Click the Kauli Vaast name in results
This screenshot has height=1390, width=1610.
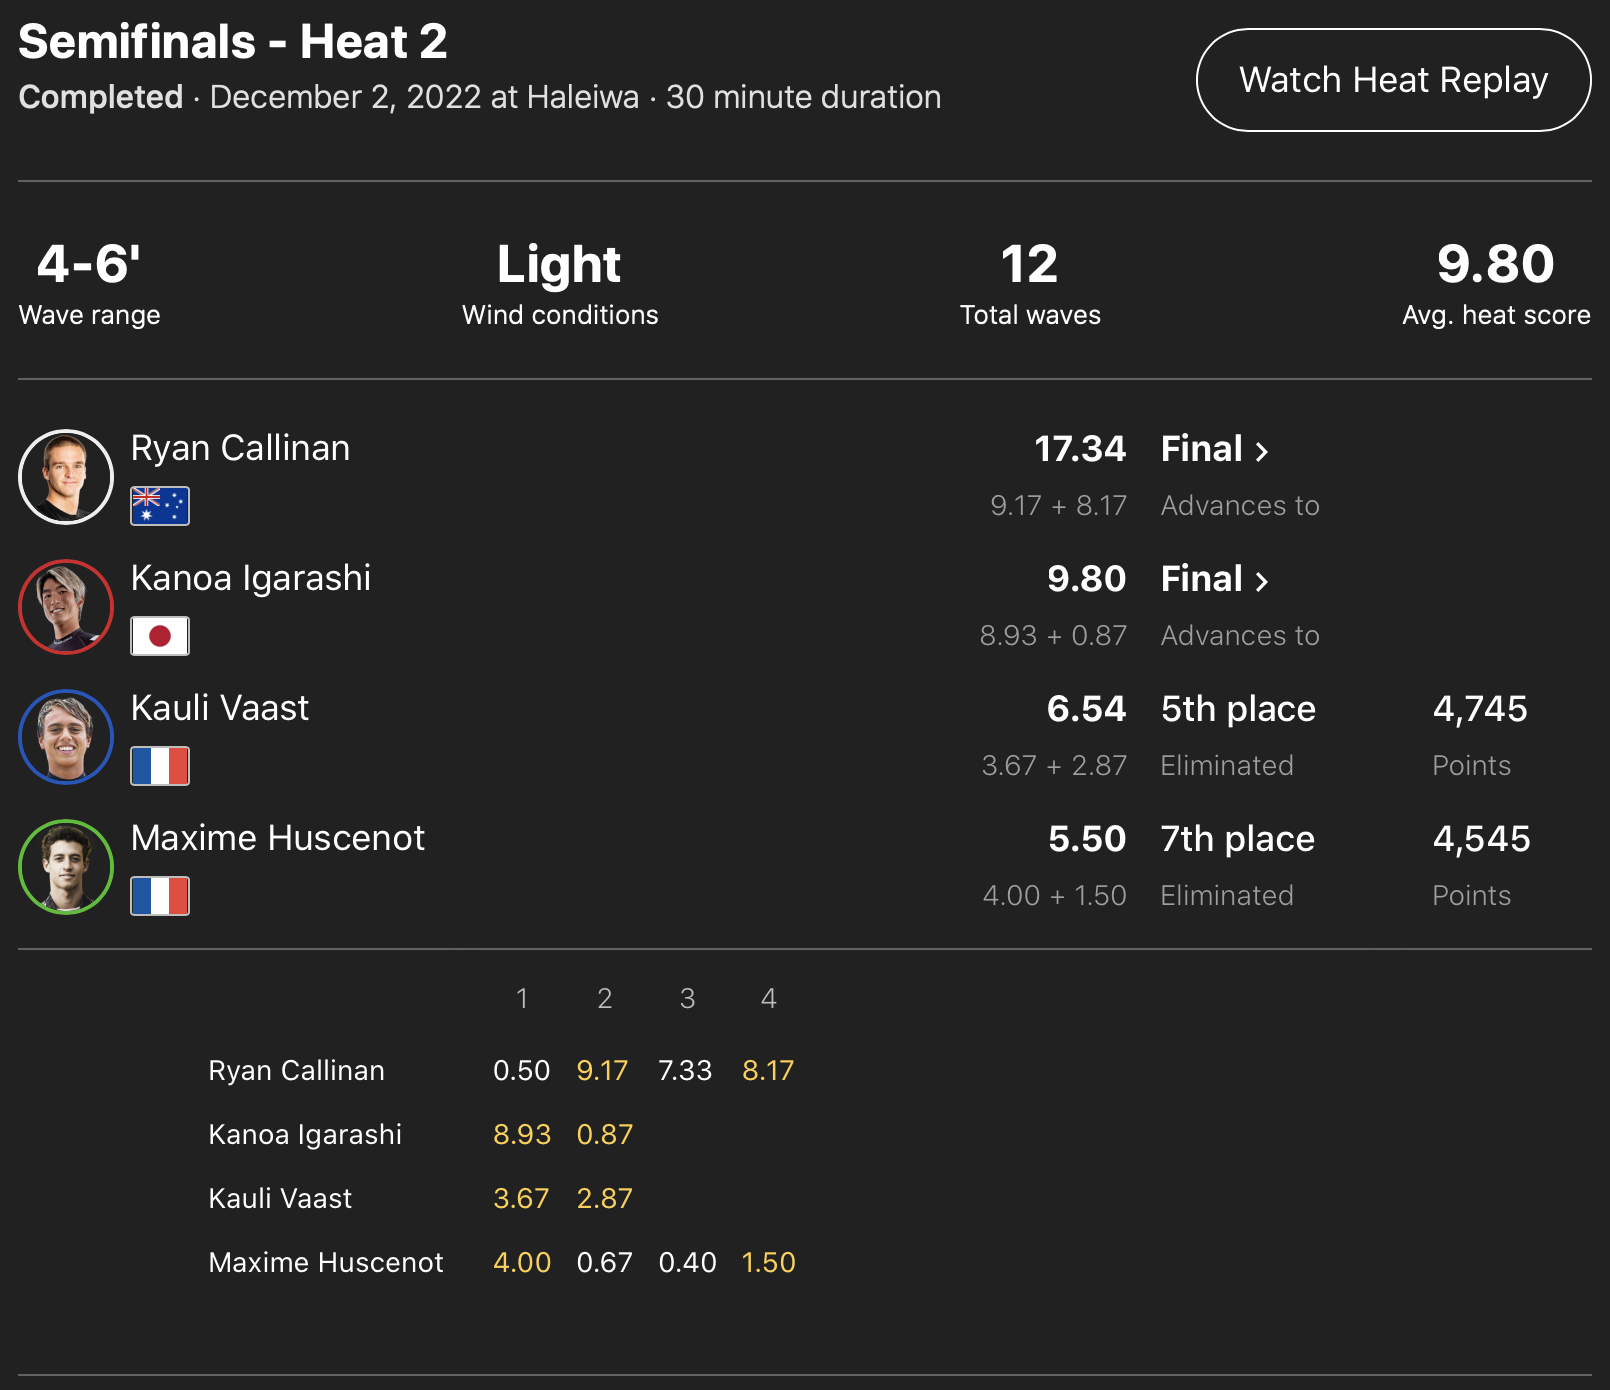tap(220, 708)
